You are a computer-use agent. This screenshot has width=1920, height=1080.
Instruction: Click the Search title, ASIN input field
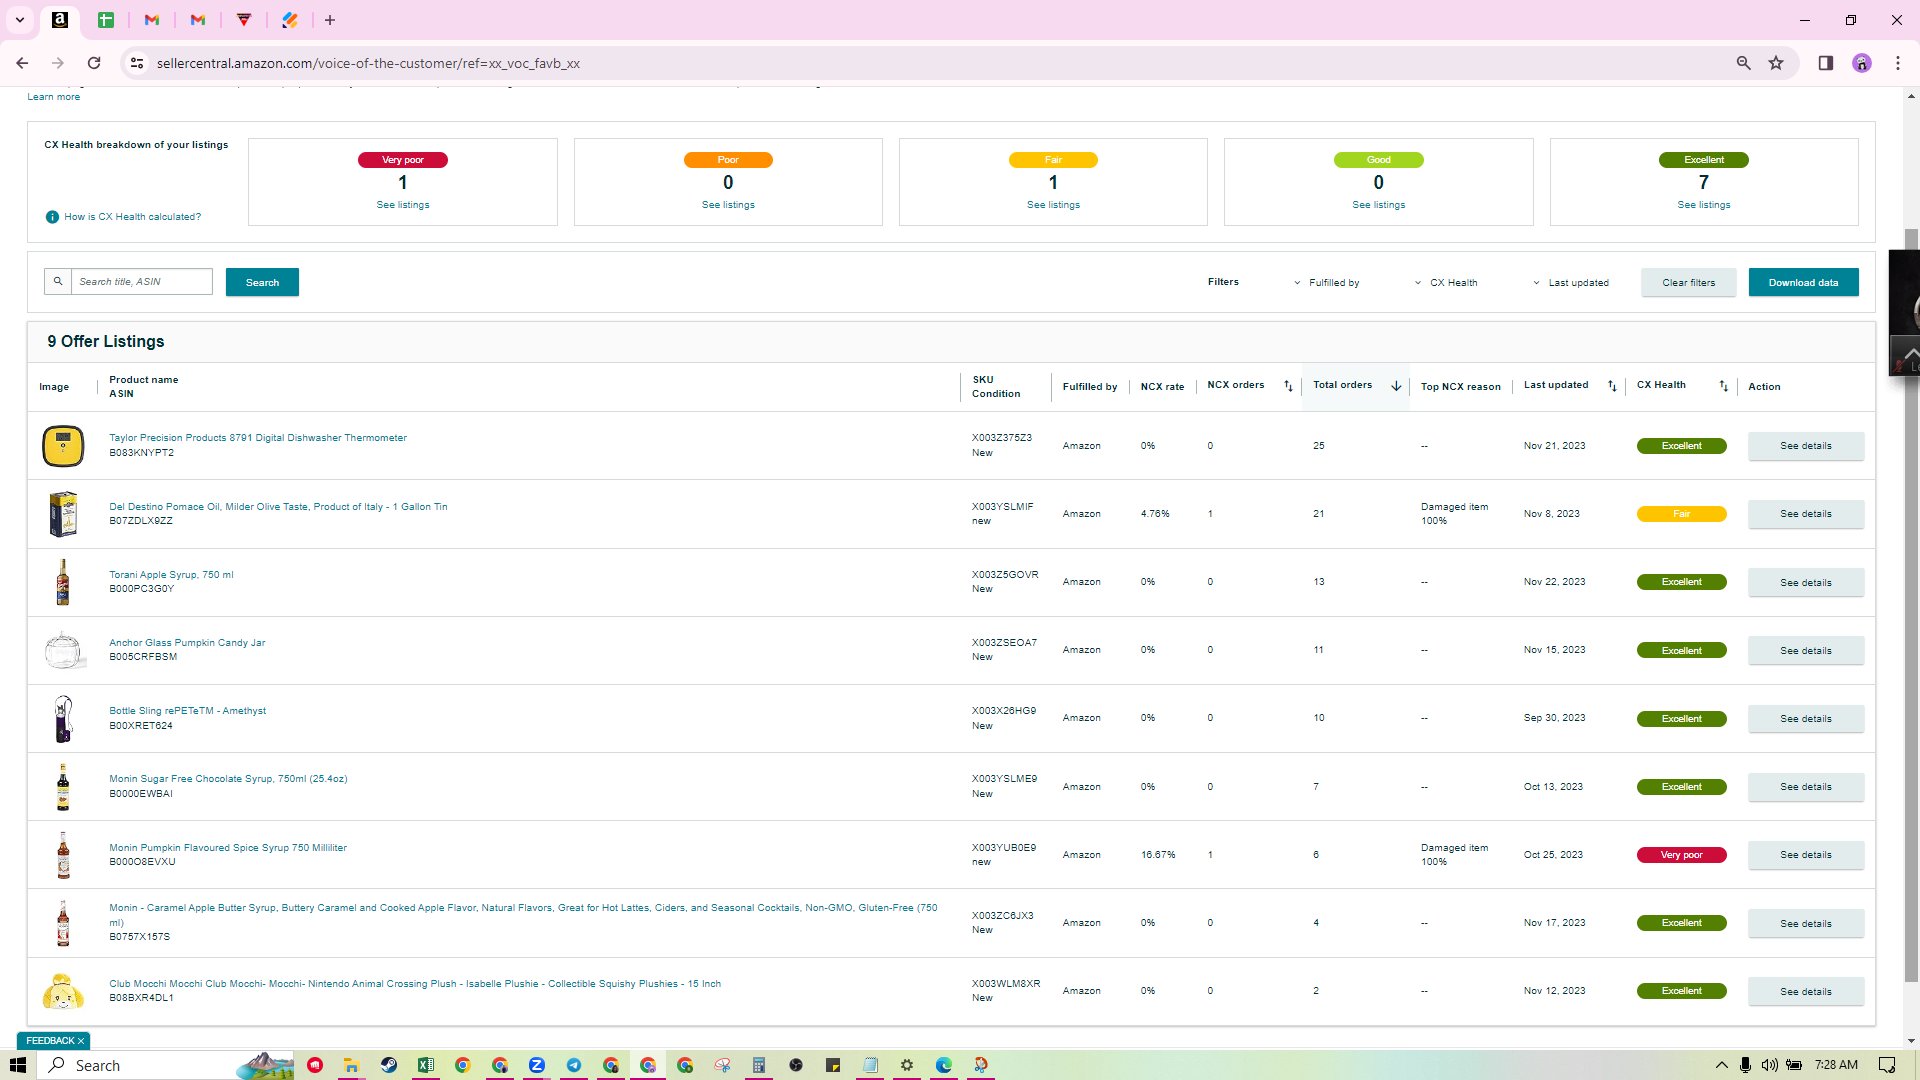tap(142, 282)
